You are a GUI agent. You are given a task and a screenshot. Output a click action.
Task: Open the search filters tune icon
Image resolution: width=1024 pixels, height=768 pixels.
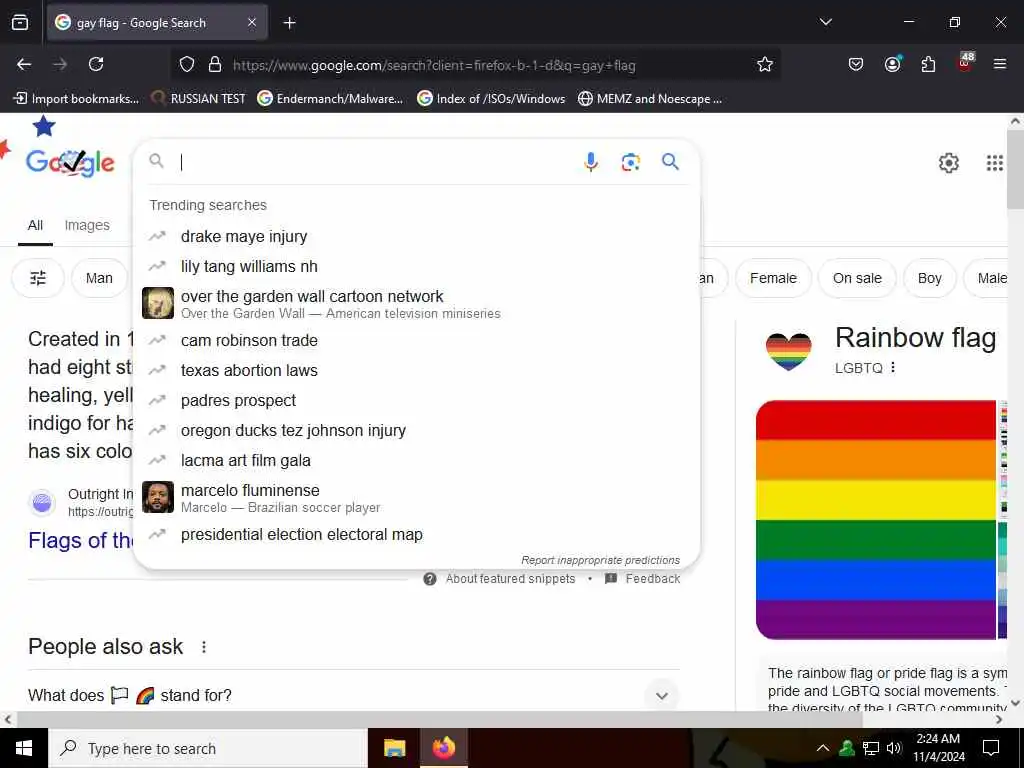coord(38,278)
